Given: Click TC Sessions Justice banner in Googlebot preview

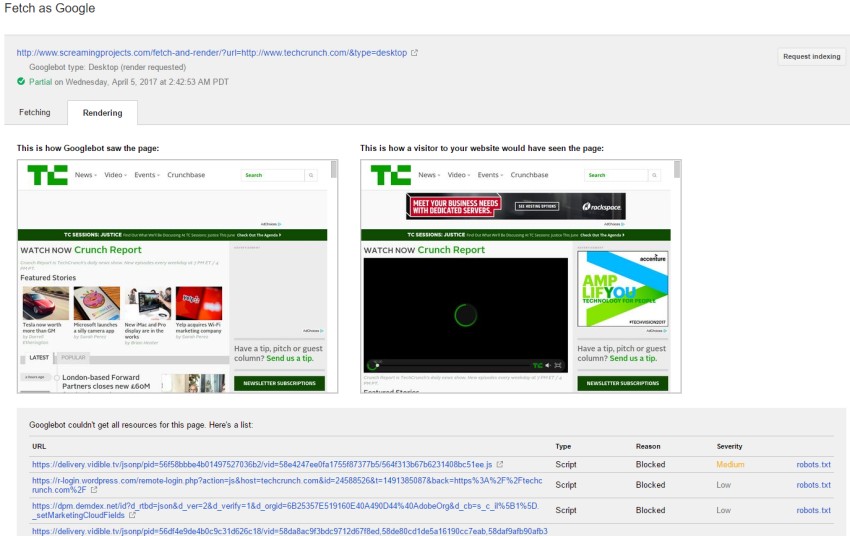Looking at the screenshot, I should coord(172,235).
